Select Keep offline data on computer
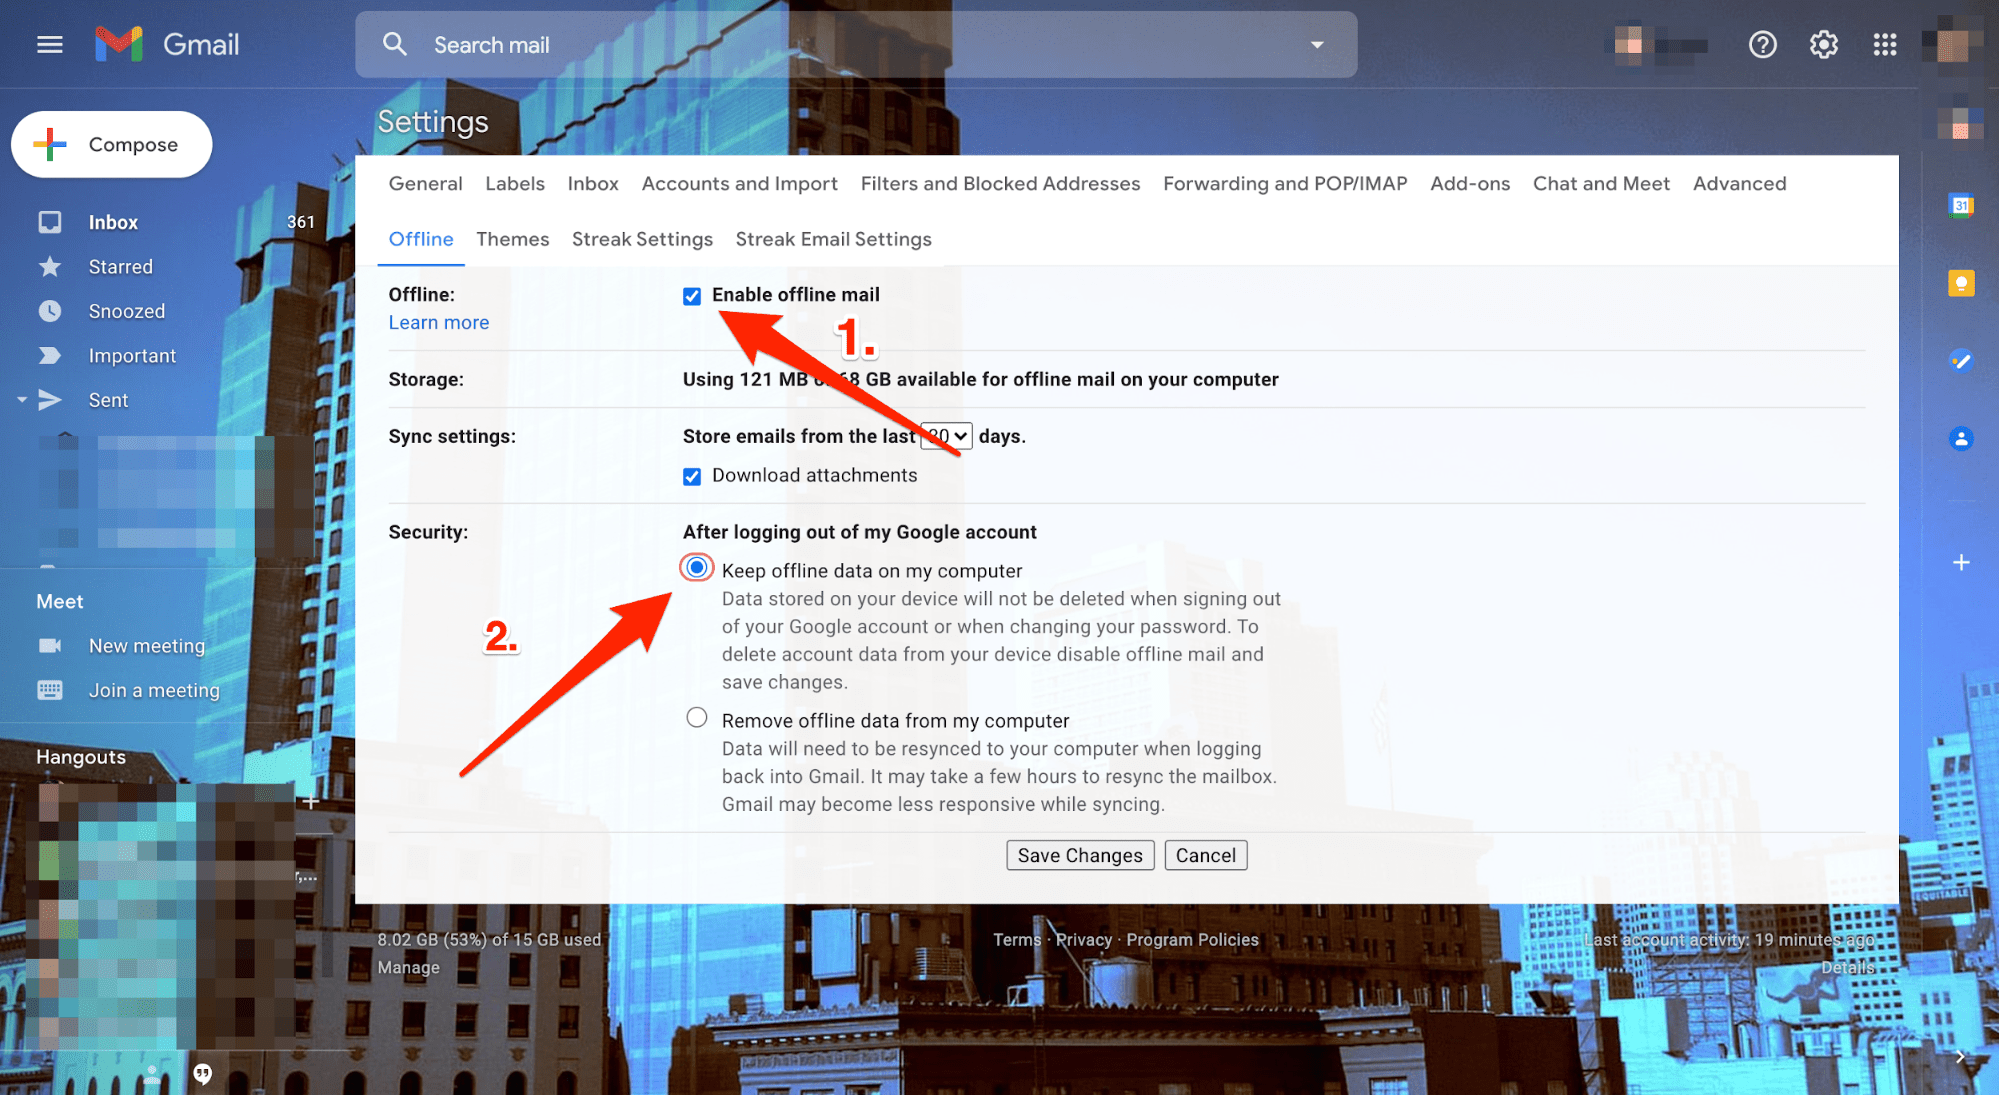The height and width of the screenshot is (1096, 1999). pos(698,570)
